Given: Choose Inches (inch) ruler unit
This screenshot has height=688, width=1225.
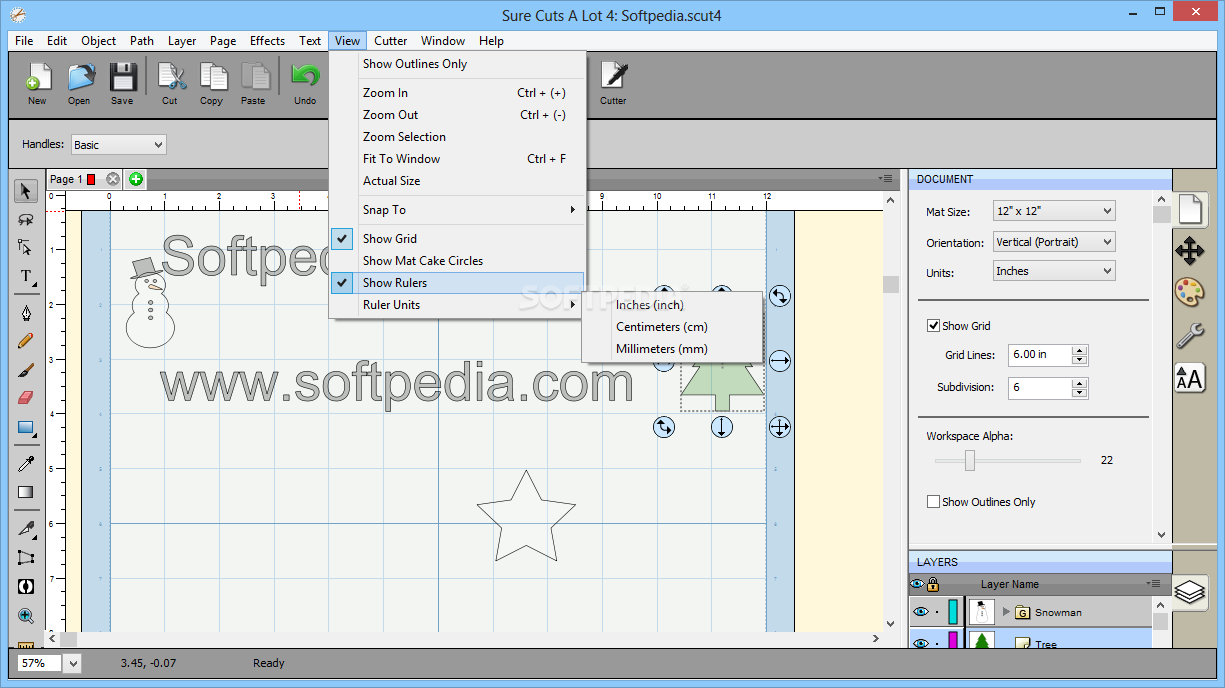Looking at the screenshot, I should (x=672, y=305).
